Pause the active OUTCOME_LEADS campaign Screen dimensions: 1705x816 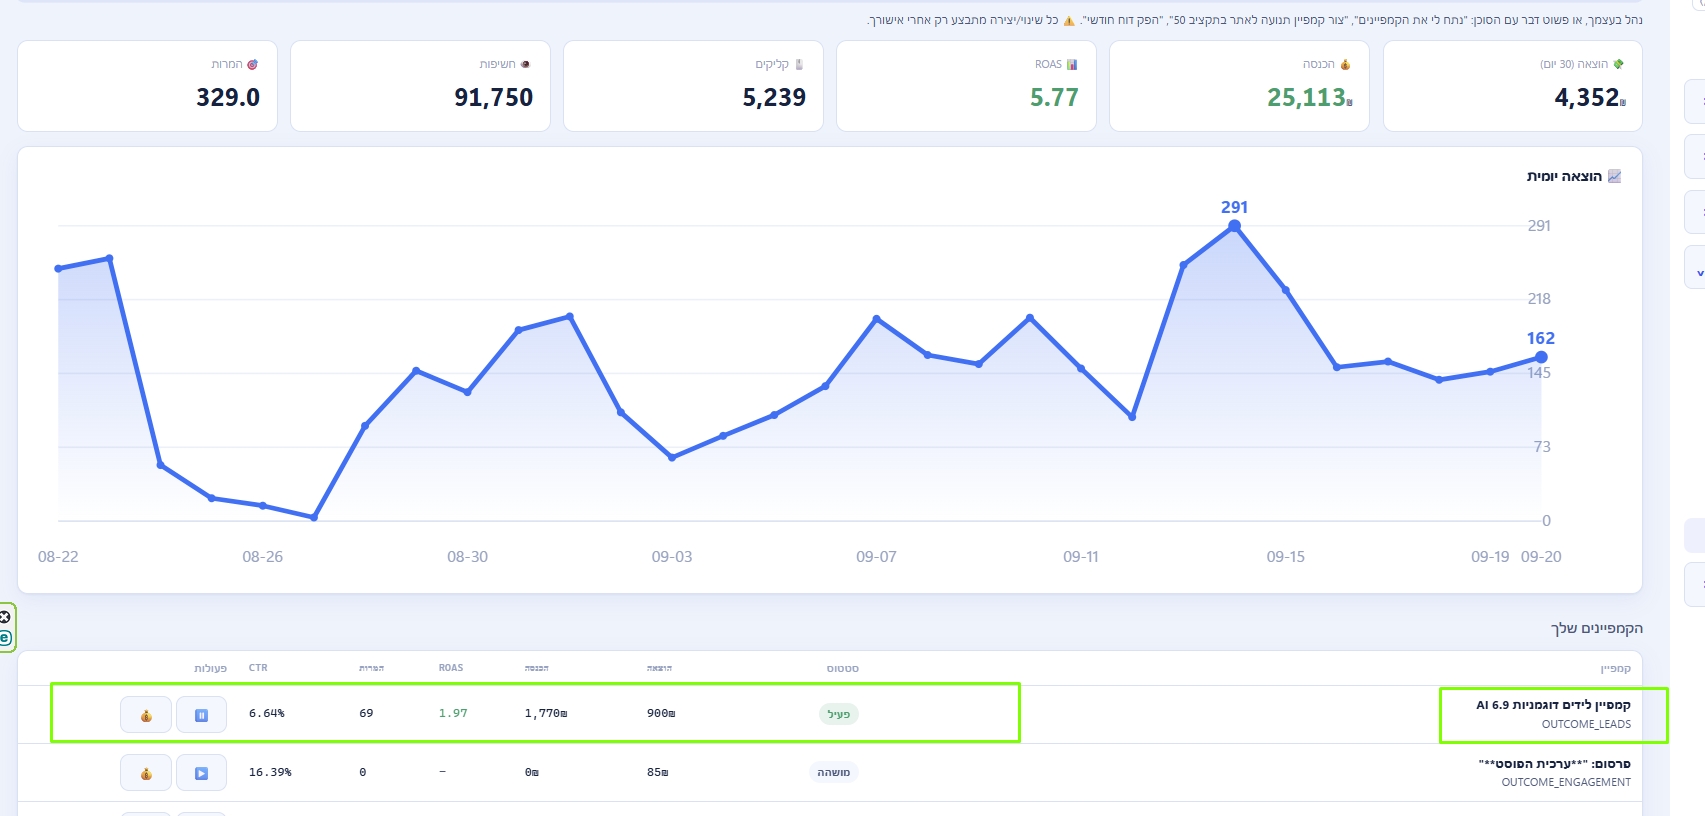coord(201,715)
